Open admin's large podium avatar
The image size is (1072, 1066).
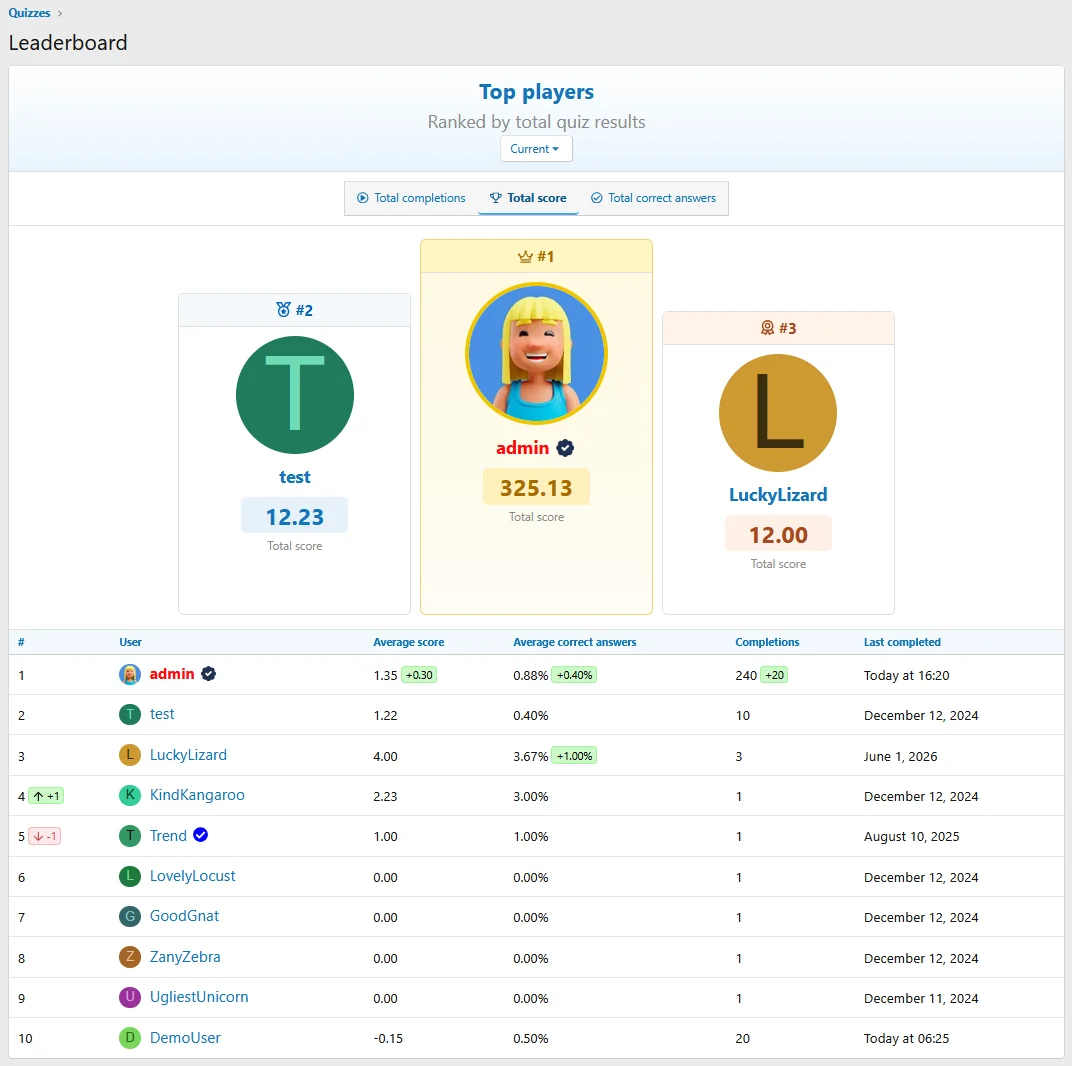coord(536,354)
